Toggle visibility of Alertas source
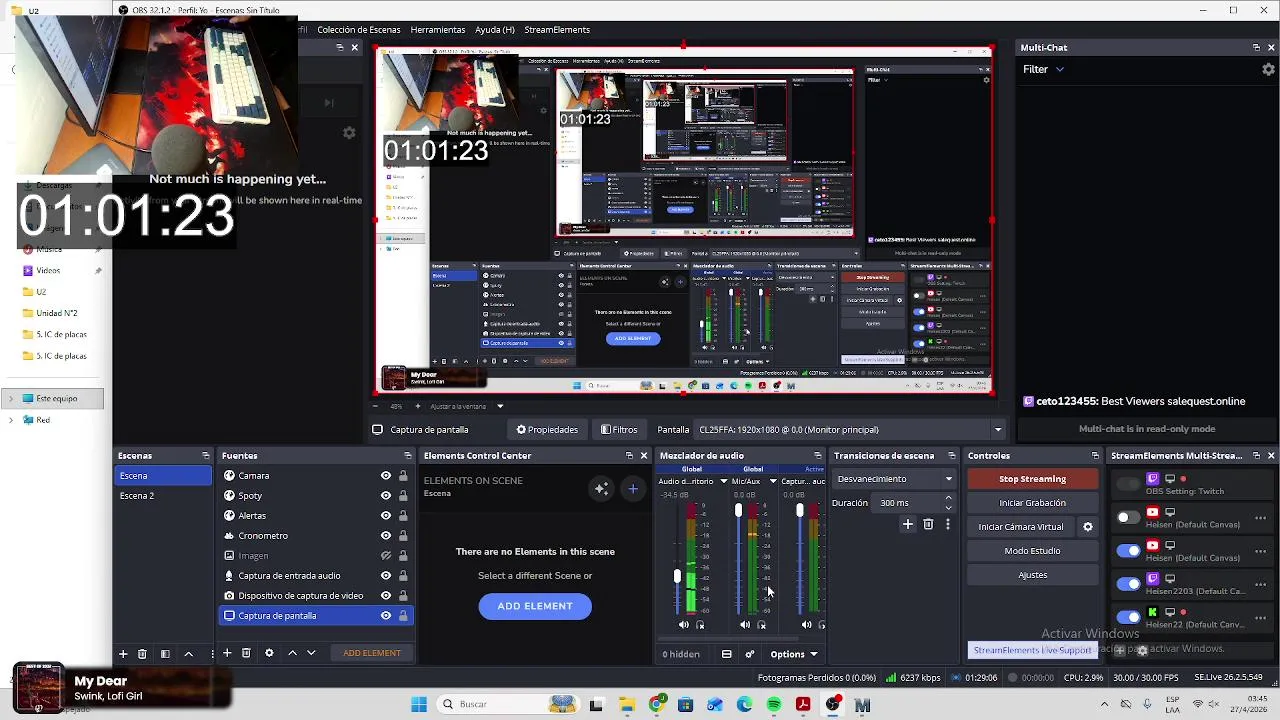The image size is (1280, 720). 386,516
